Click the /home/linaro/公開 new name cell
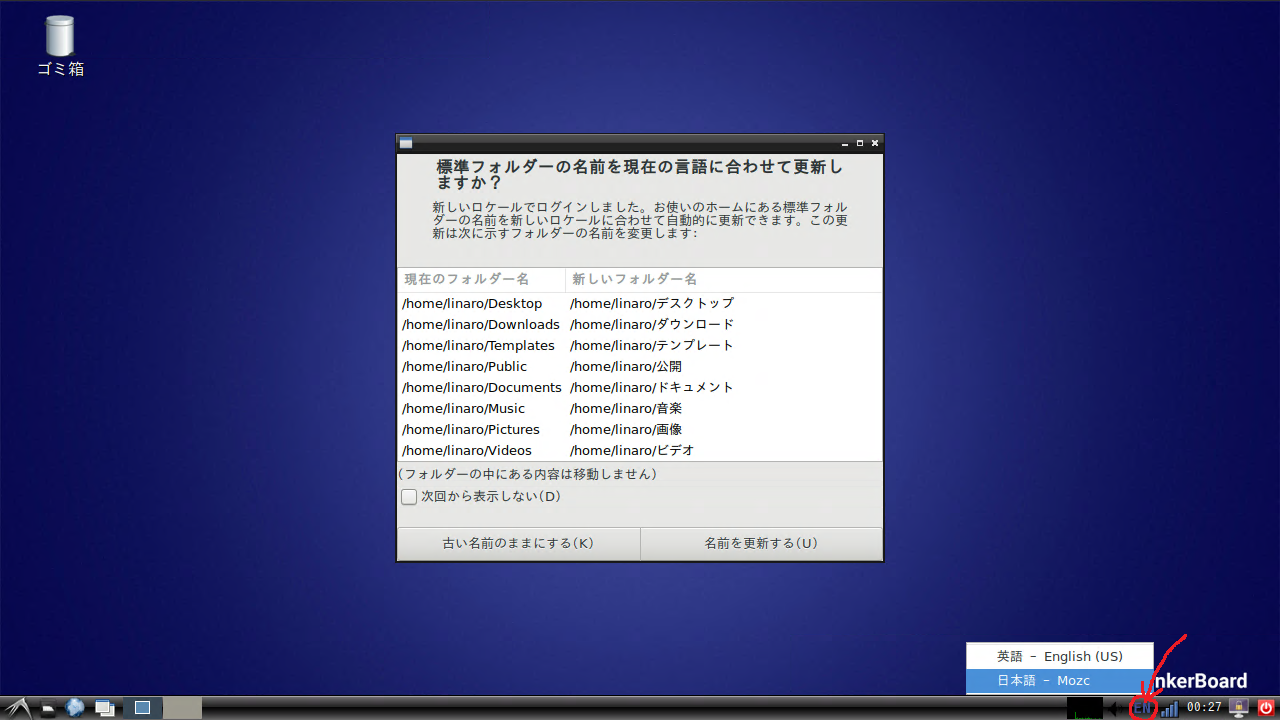Screen dimensions: 1280x720 [626, 366]
